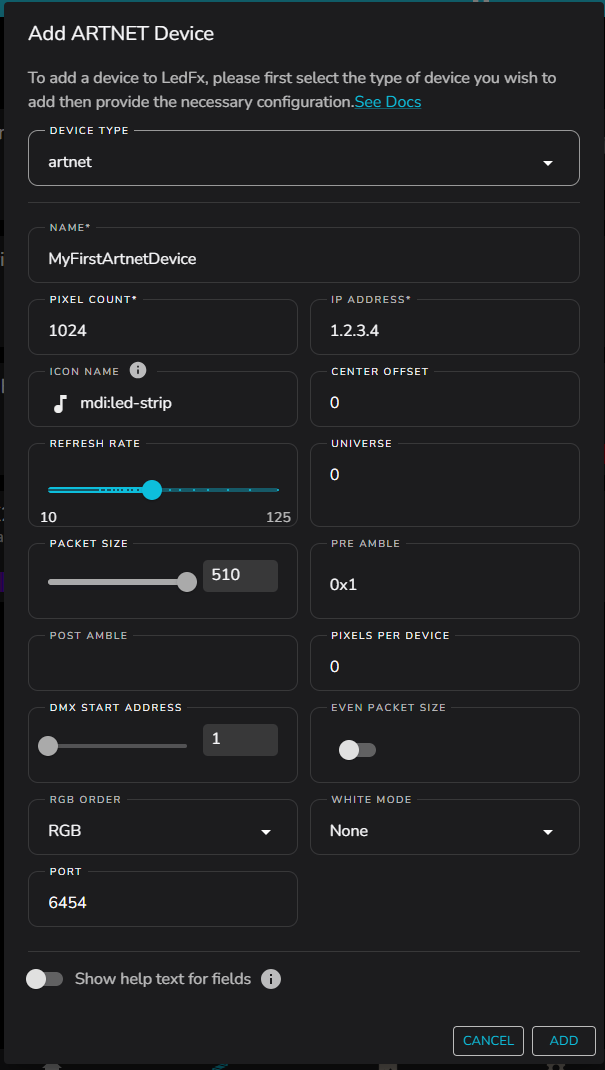Click the Pixels Per Device field

[x=445, y=663]
